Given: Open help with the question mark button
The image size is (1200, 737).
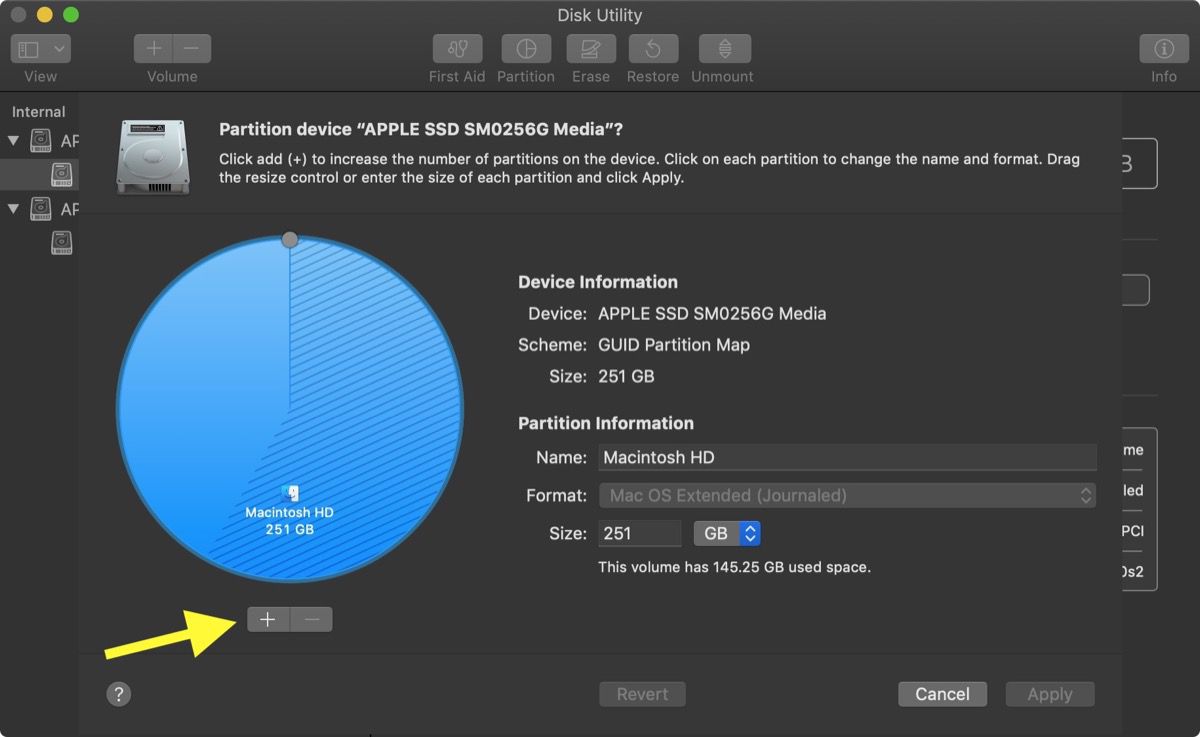Looking at the screenshot, I should pos(119,693).
